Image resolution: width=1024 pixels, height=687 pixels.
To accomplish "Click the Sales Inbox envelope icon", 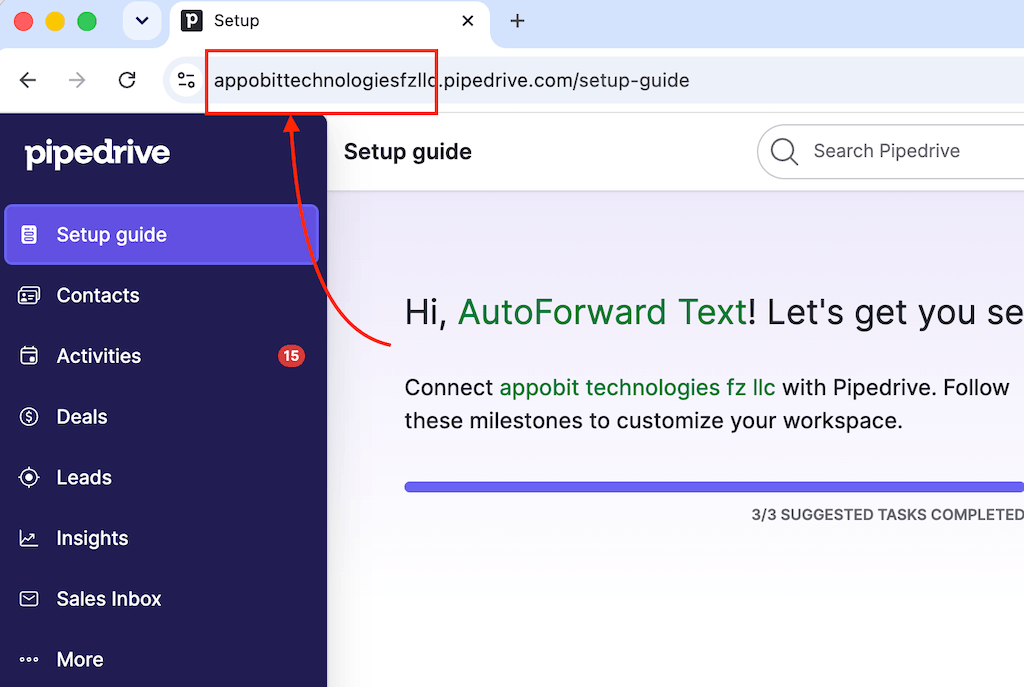I will pyautogui.click(x=29, y=599).
